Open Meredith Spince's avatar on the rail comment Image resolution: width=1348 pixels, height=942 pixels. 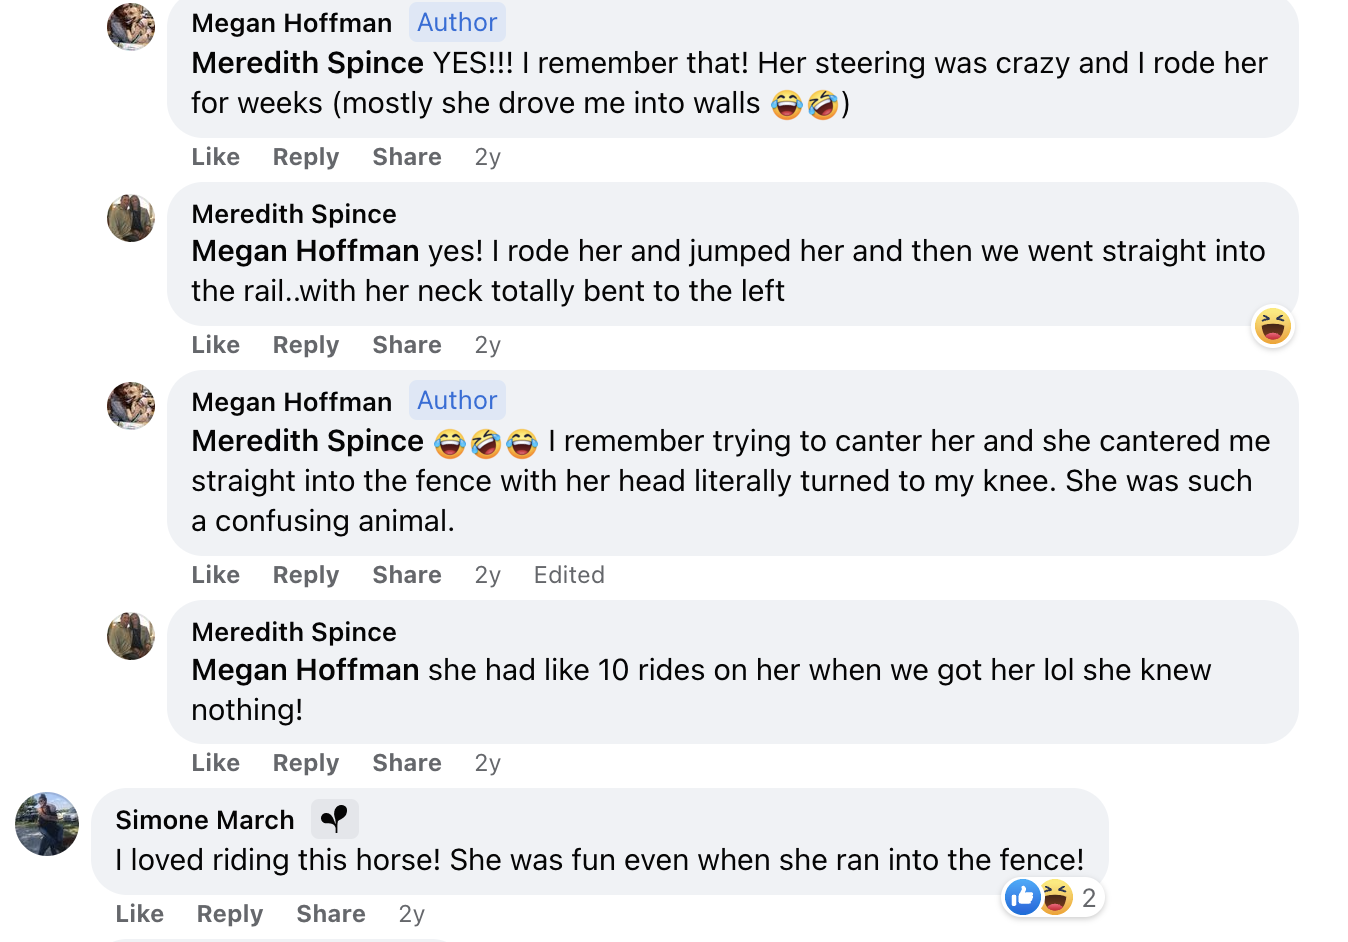click(131, 218)
